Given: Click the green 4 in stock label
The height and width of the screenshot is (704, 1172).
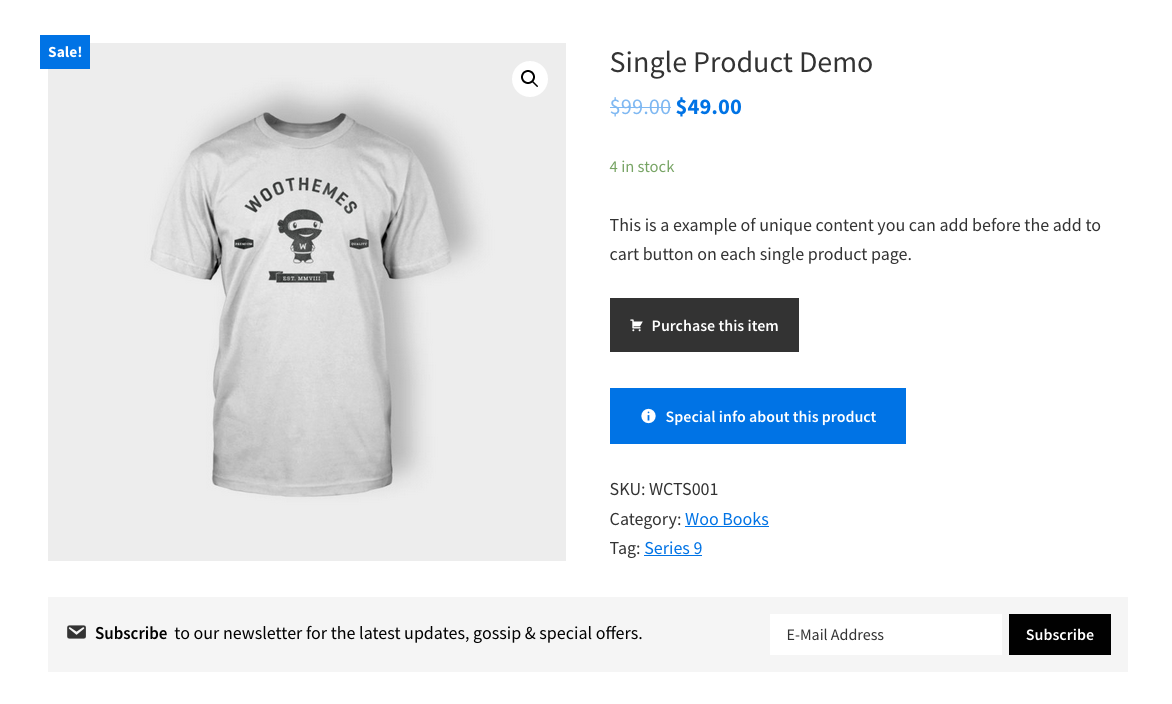Looking at the screenshot, I should (x=641, y=166).
